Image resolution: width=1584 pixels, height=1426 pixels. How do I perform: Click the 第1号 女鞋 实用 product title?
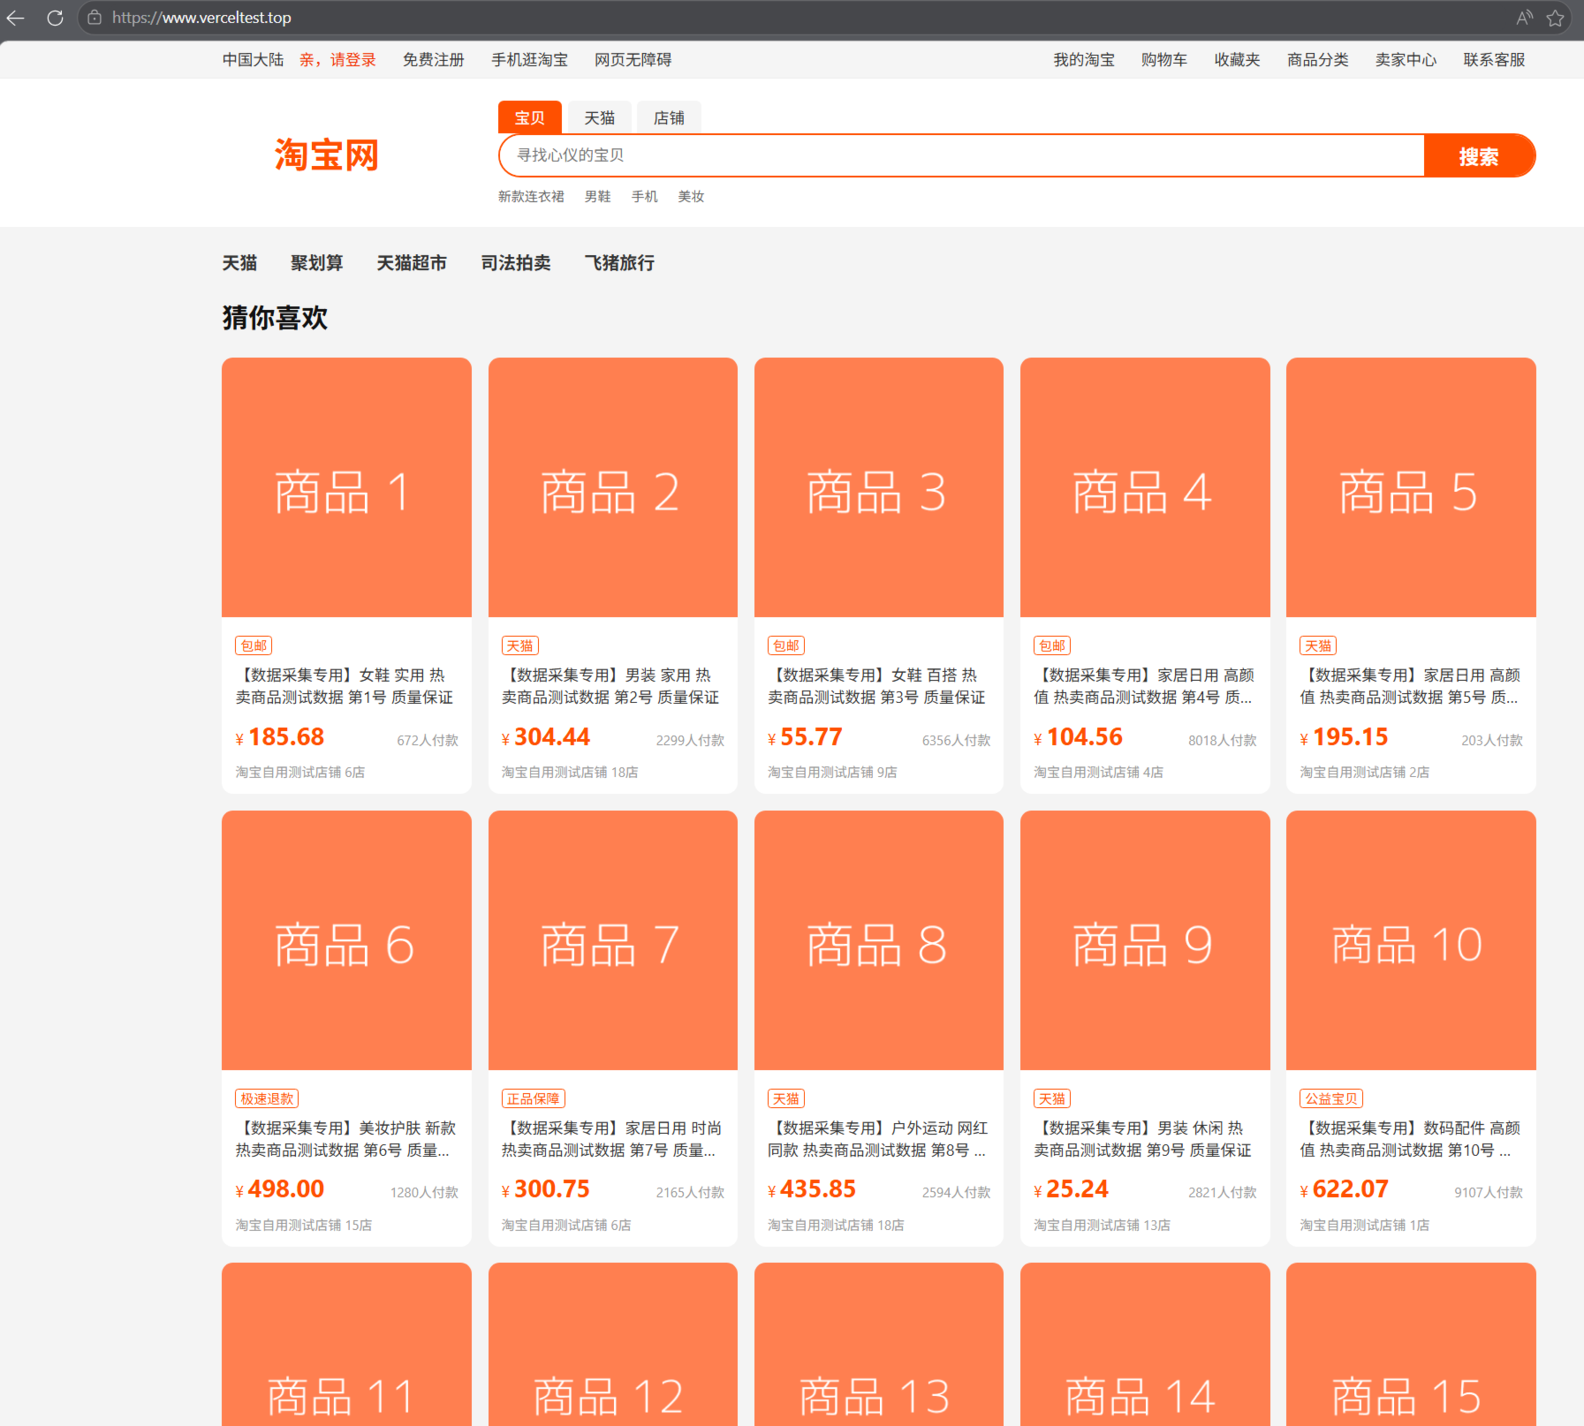tap(345, 686)
